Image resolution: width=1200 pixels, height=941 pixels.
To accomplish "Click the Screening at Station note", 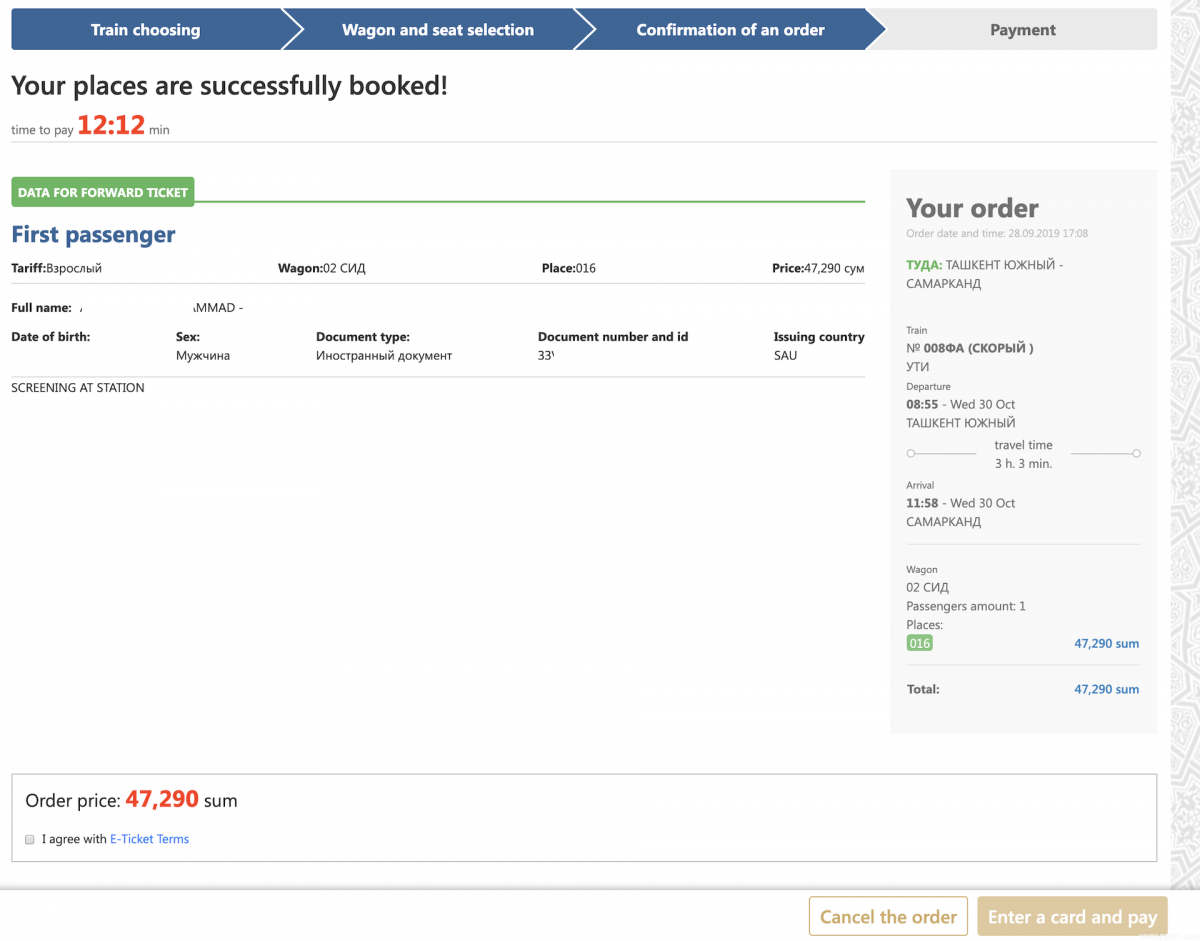I will coord(78,388).
